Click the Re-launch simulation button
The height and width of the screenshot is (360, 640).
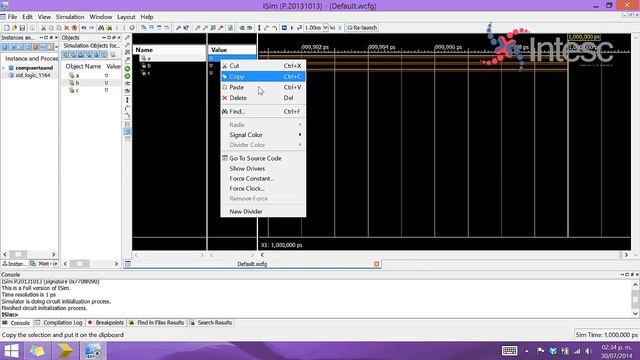(x=362, y=28)
